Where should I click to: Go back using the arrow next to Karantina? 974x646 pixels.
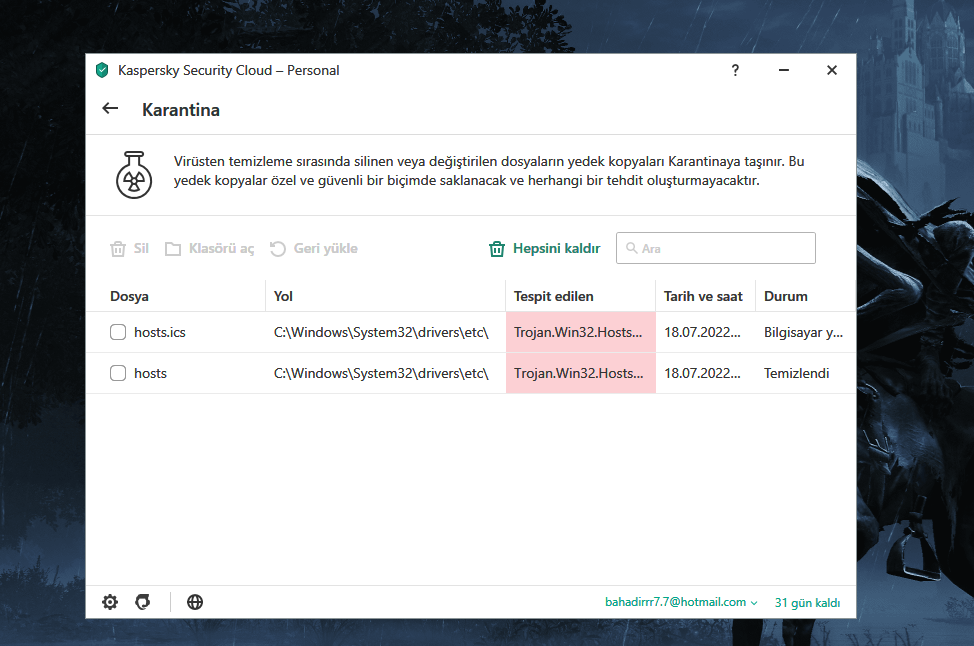point(110,109)
